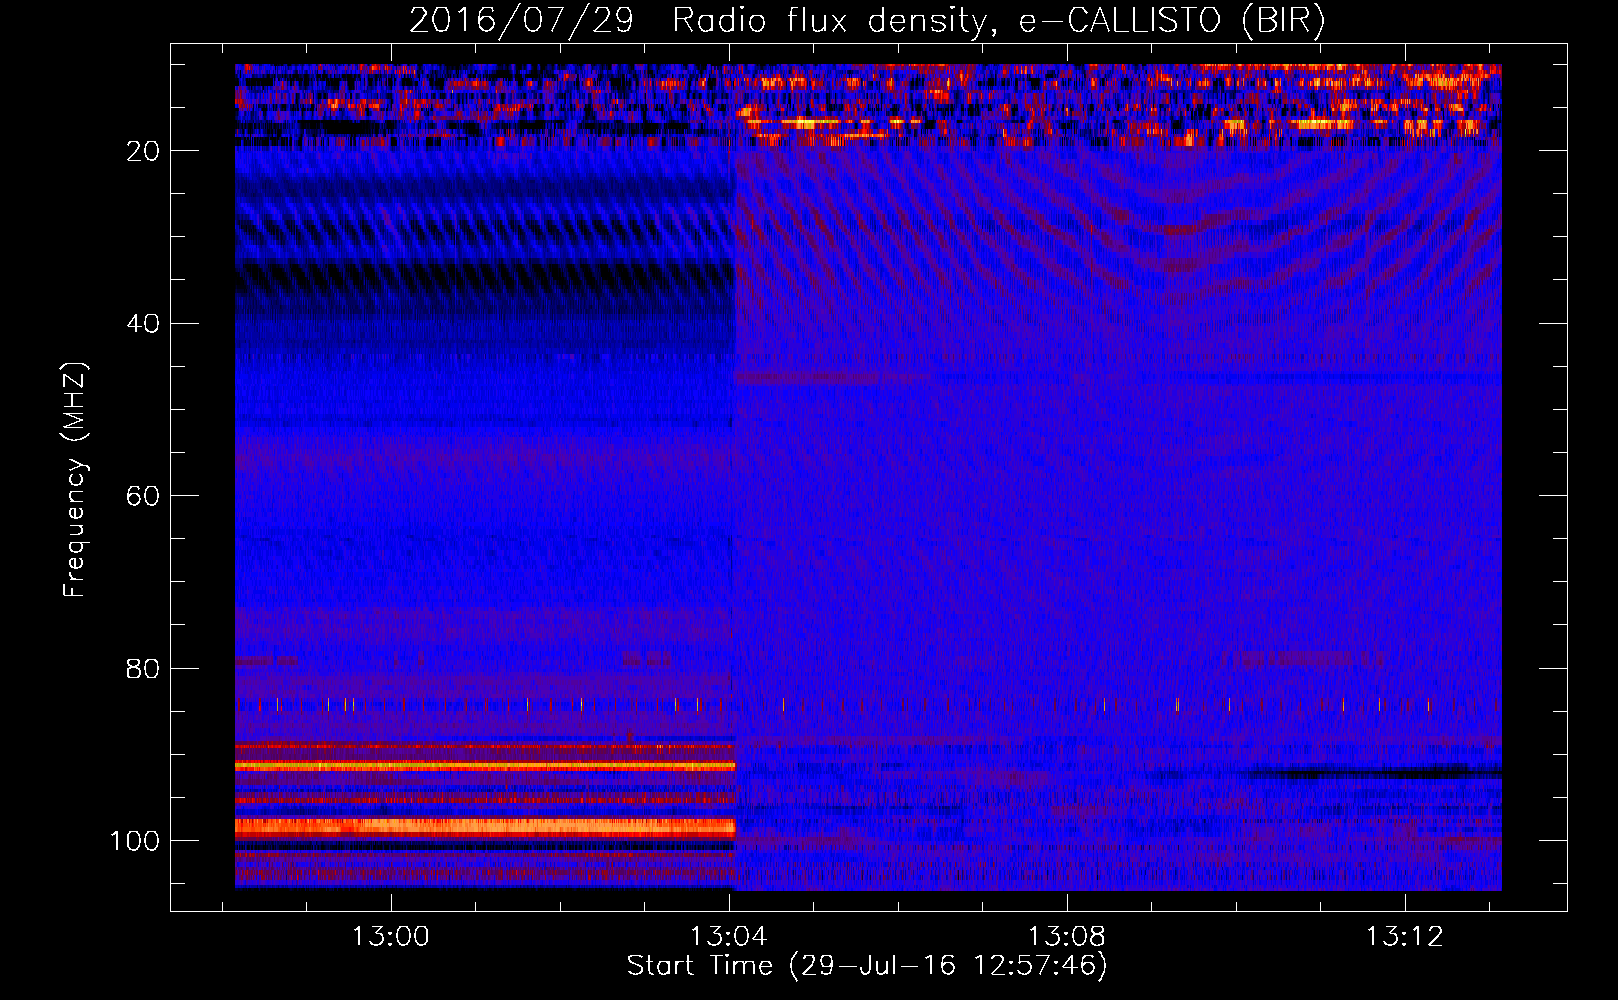
Task: Click the "20" frequency tick label
Action: [x=143, y=151]
